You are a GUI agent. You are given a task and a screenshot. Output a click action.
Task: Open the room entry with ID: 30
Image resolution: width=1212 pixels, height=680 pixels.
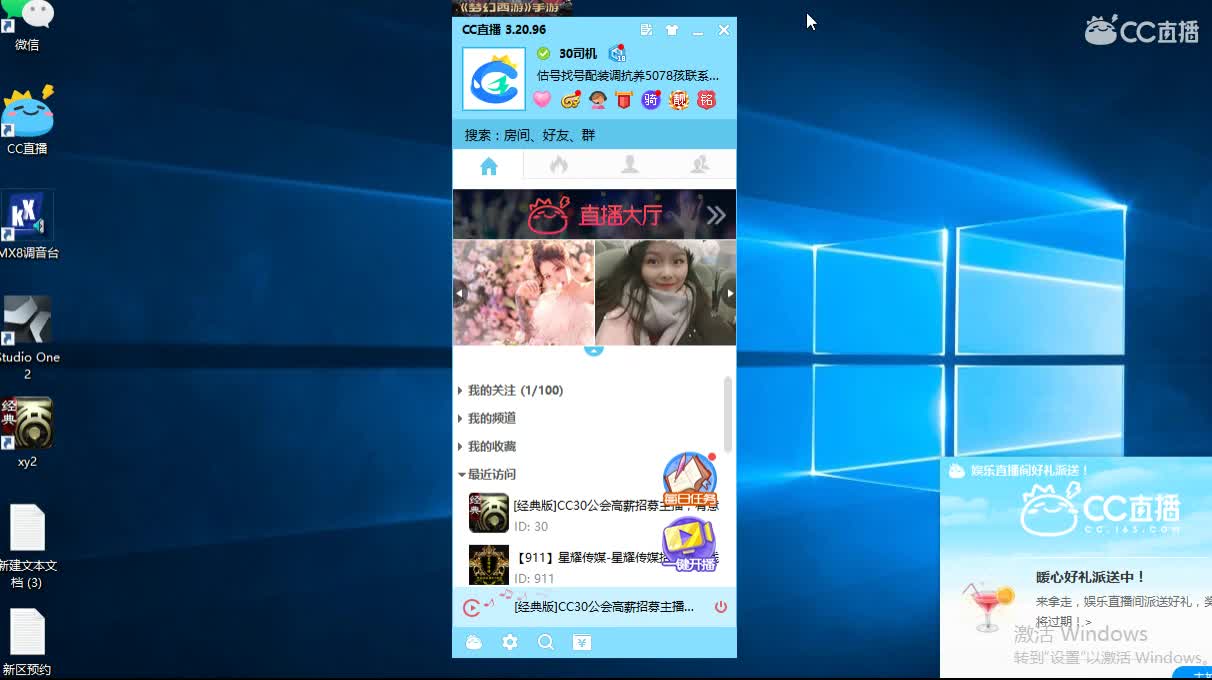[590, 514]
